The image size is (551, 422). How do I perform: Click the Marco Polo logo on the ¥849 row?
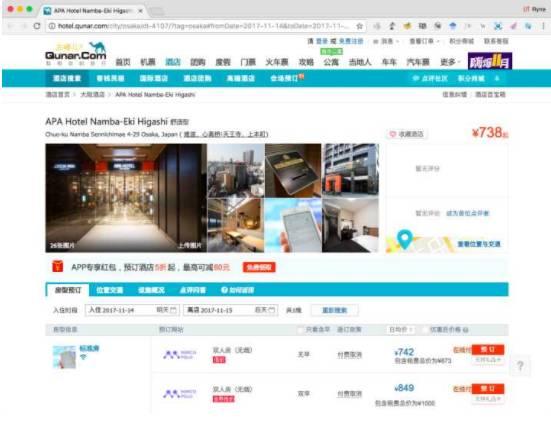click(180, 394)
